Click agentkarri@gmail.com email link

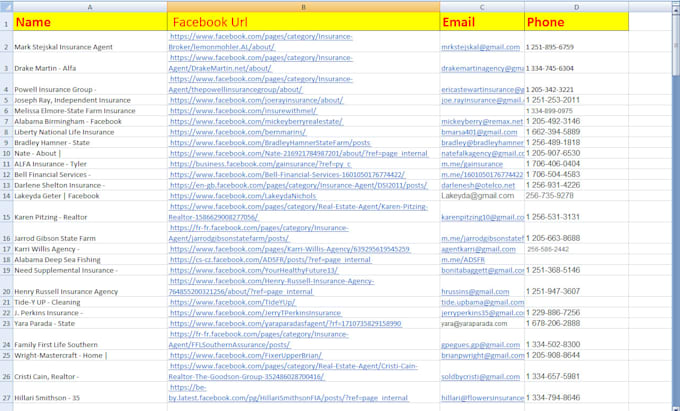click(x=478, y=249)
